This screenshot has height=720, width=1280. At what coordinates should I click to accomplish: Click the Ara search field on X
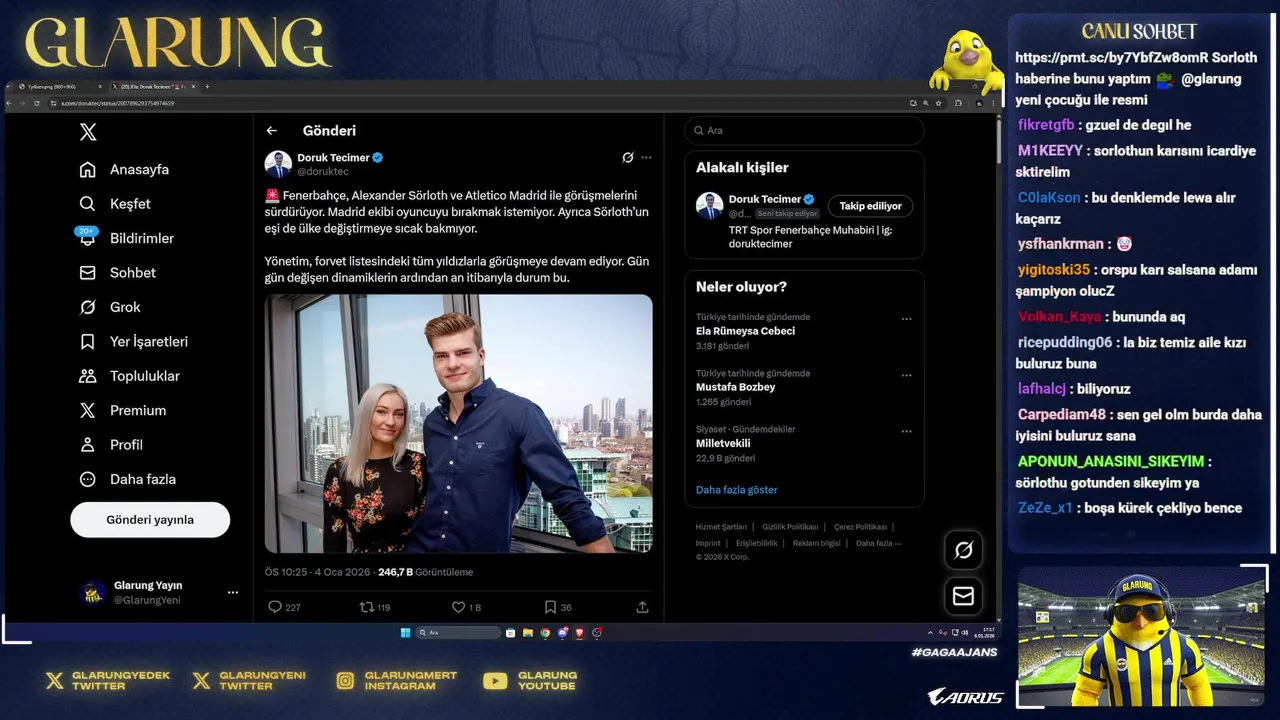tap(805, 131)
